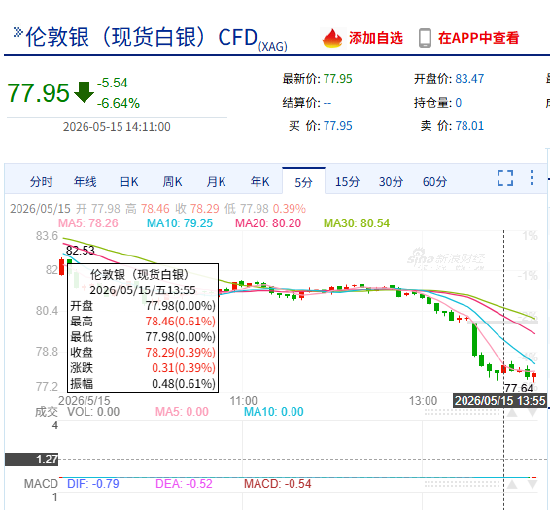Click 收盘 78.29(0.39%) in the tooltip
This screenshot has height=510, width=550.
[143, 353]
